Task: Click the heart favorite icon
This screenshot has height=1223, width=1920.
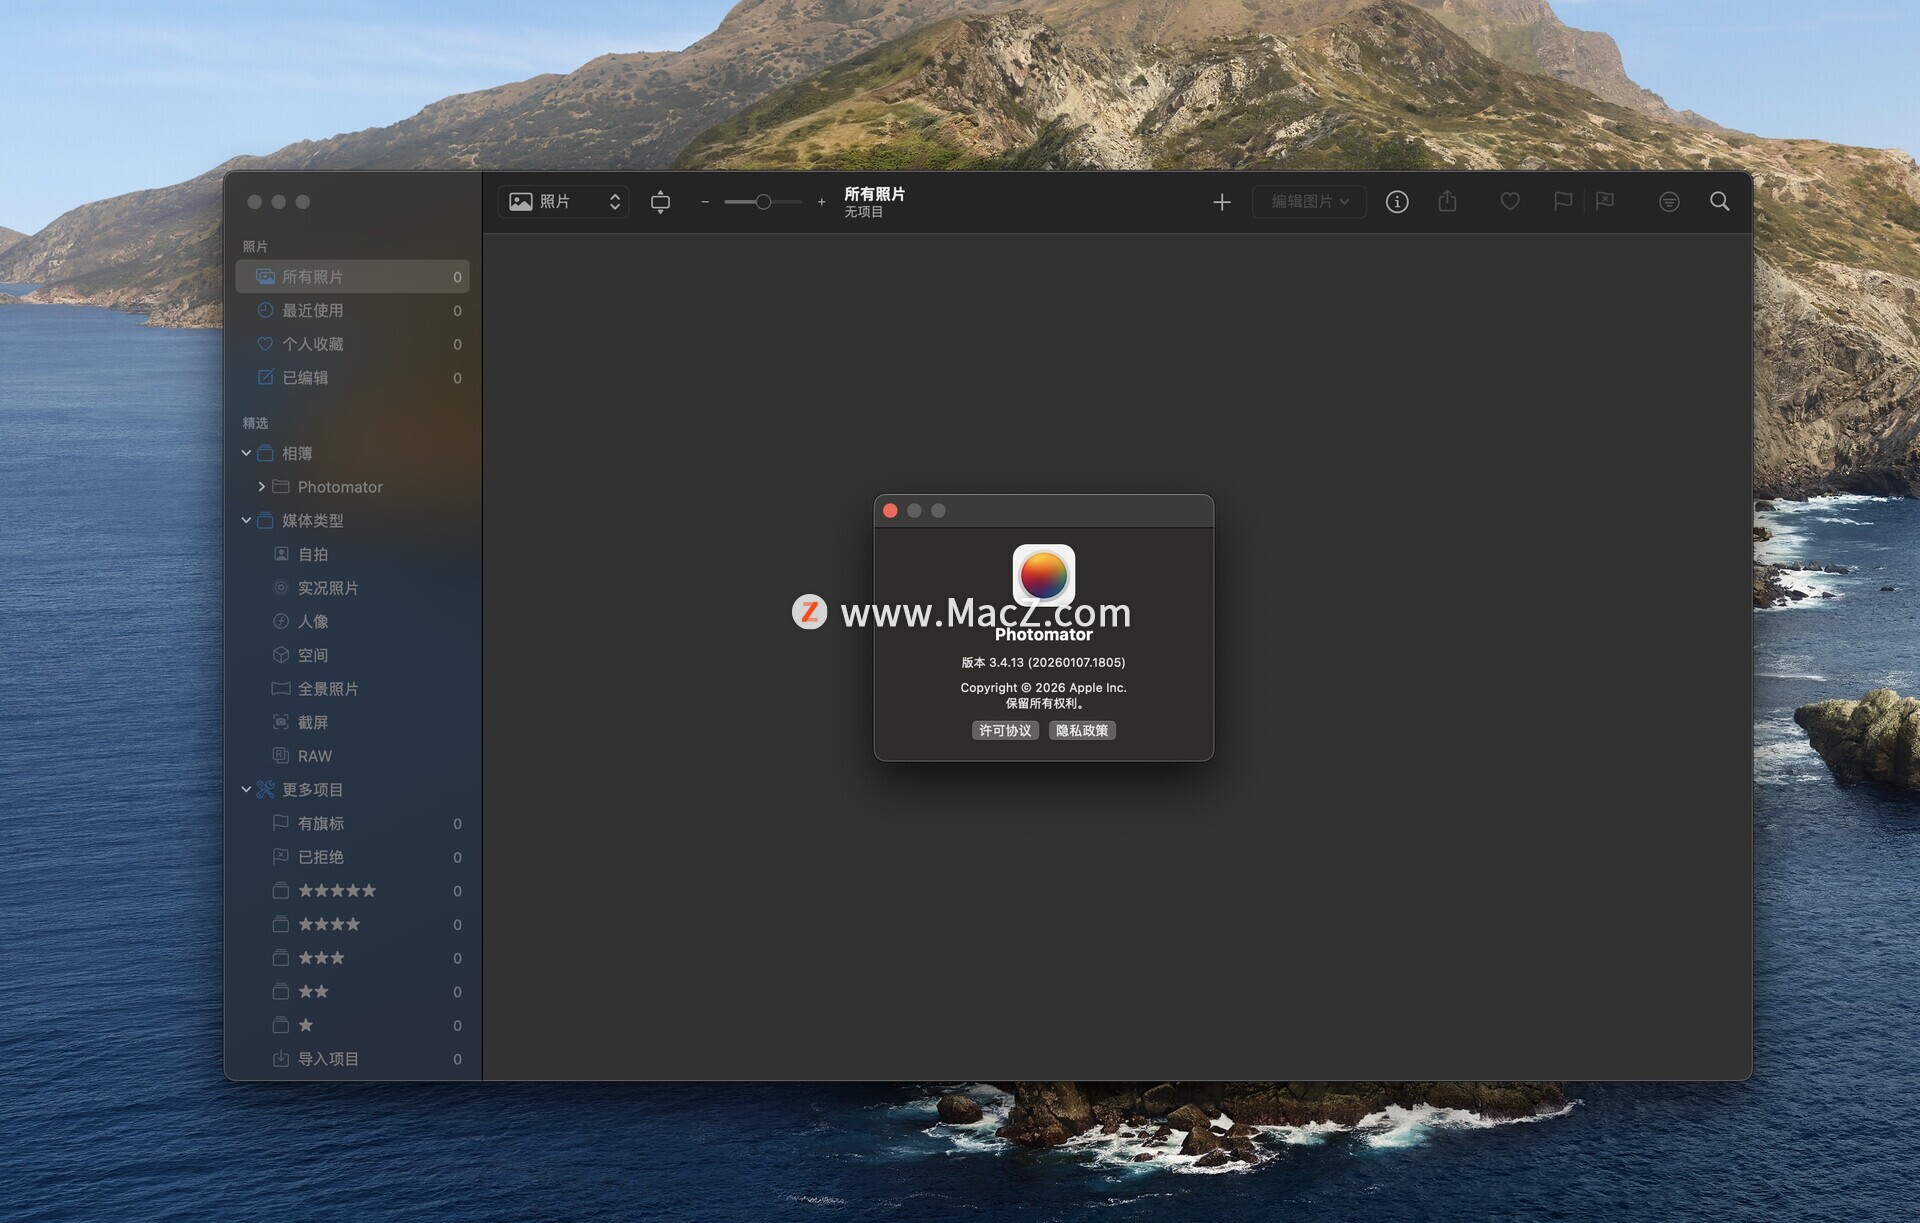Action: click(1510, 202)
